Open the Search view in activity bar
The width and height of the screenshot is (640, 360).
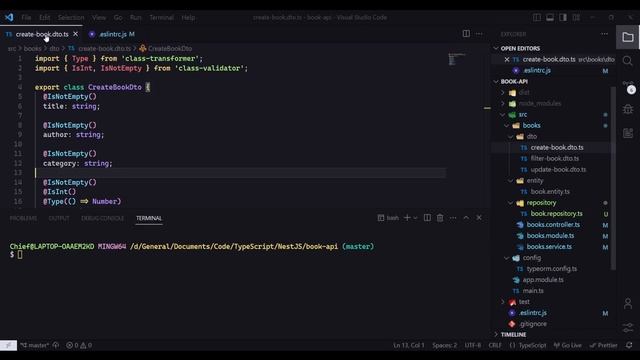click(x=628, y=61)
